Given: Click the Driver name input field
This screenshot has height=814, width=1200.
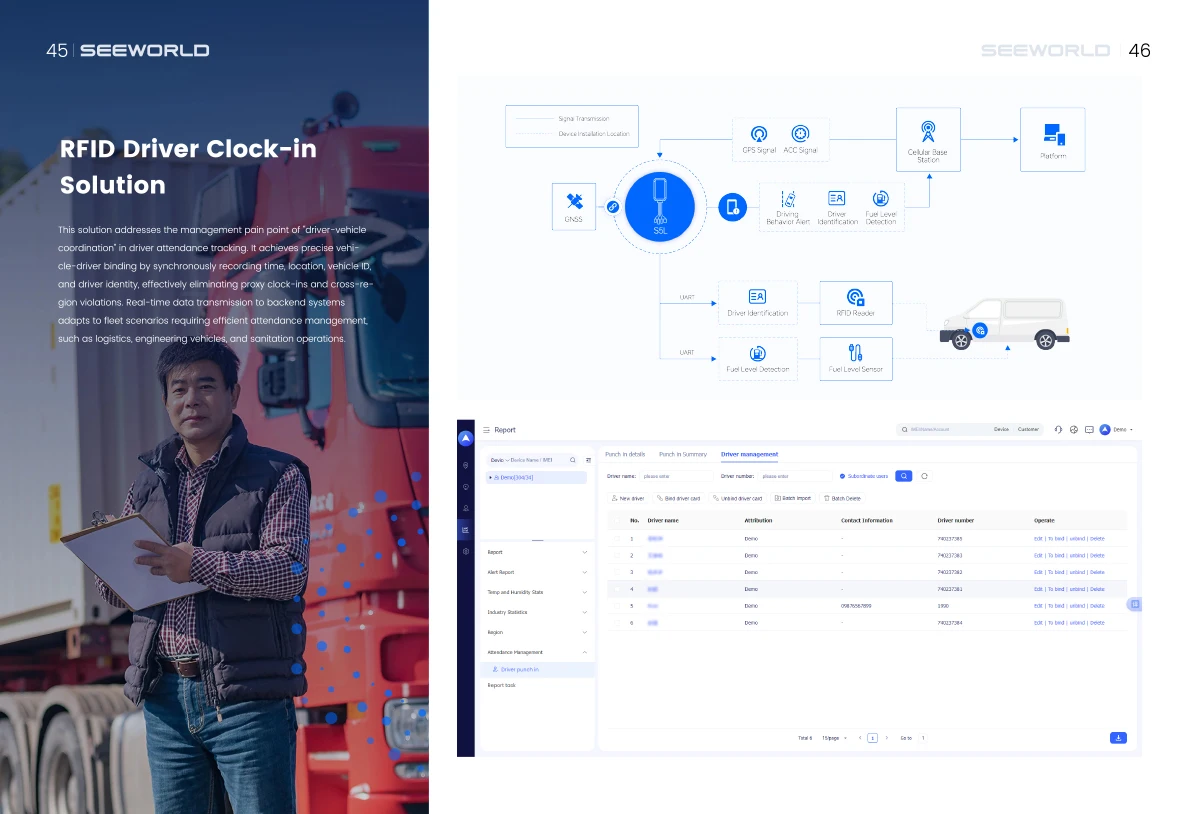Looking at the screenshot, I should pos(675,476).
